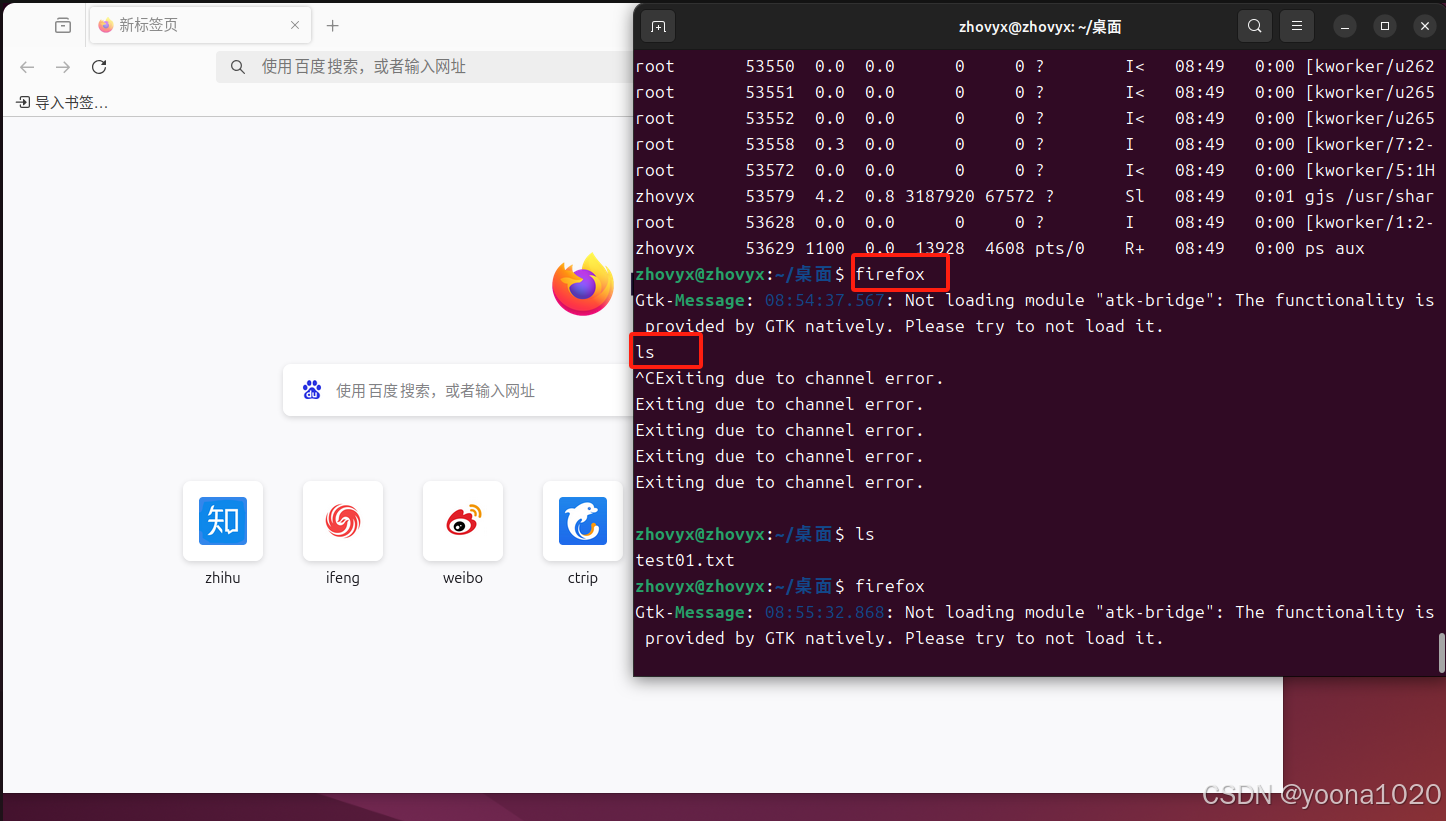The image size is (1446, 821).
Task: Minimize the terminal window
Action: pos(1346,26)
